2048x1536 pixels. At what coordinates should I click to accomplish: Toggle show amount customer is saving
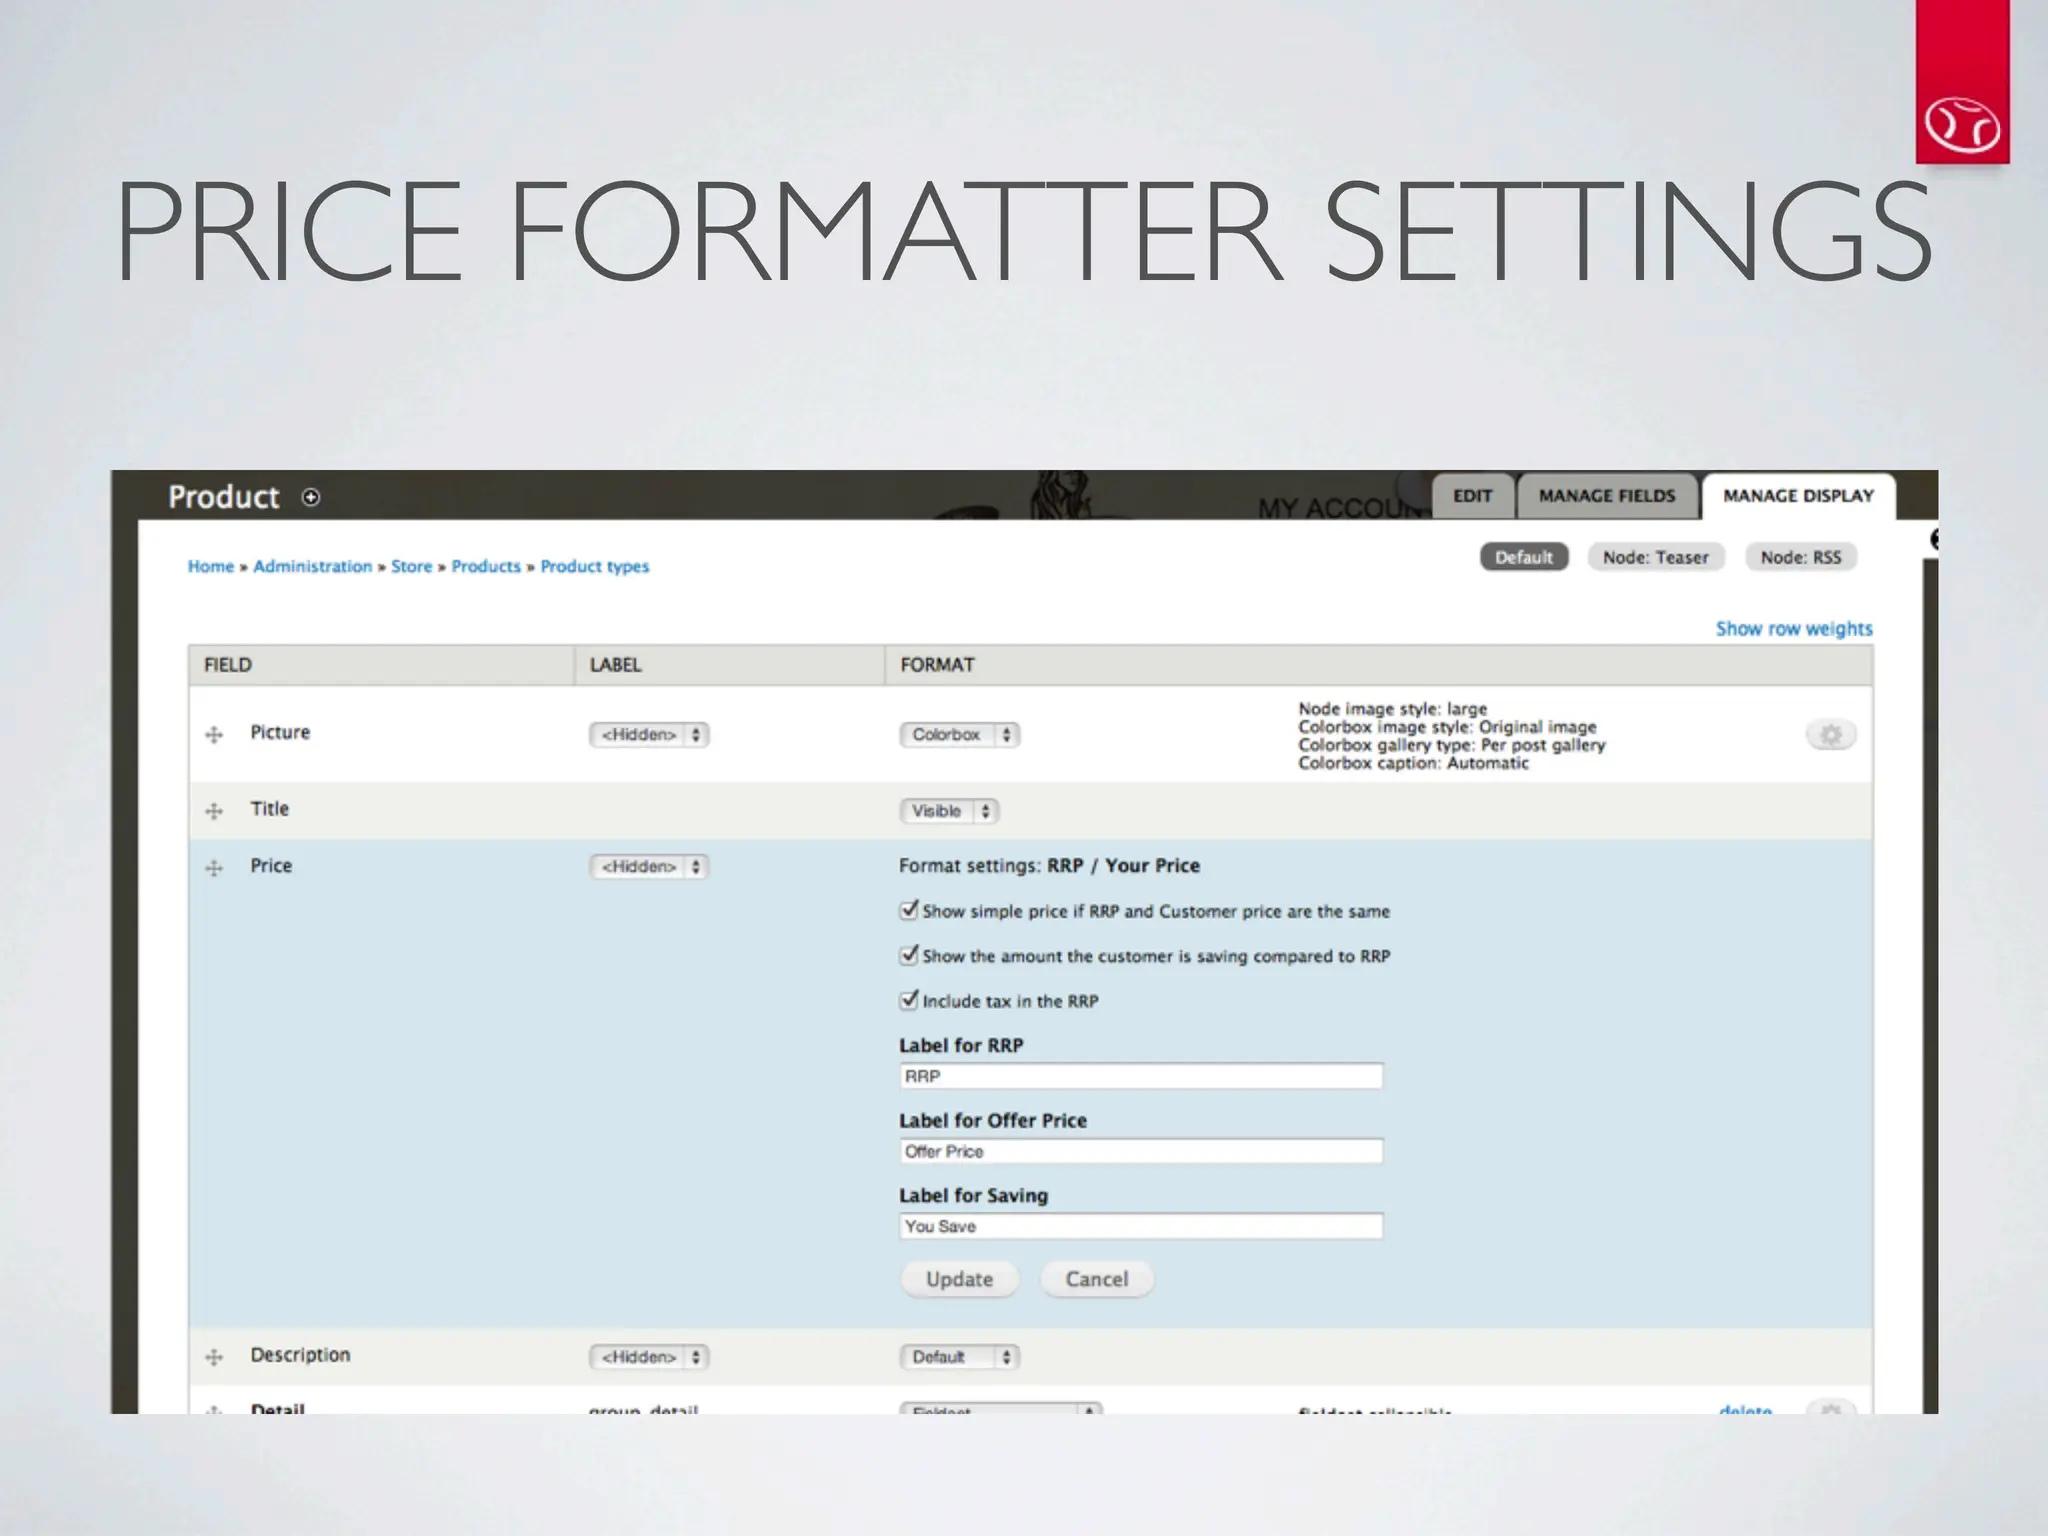[909, 955]
